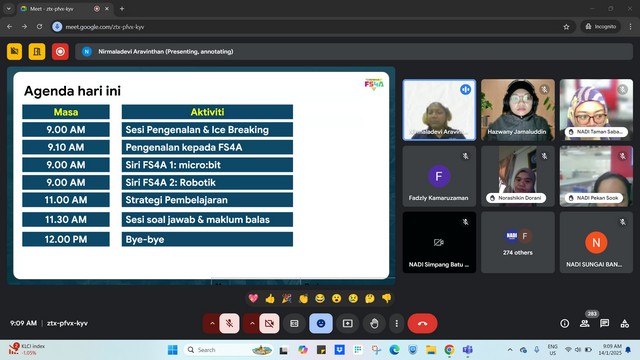Viewport: 640px width, 360px height.
Task: Expand video settings arrow beside camera
Action: tap(252, 323)
